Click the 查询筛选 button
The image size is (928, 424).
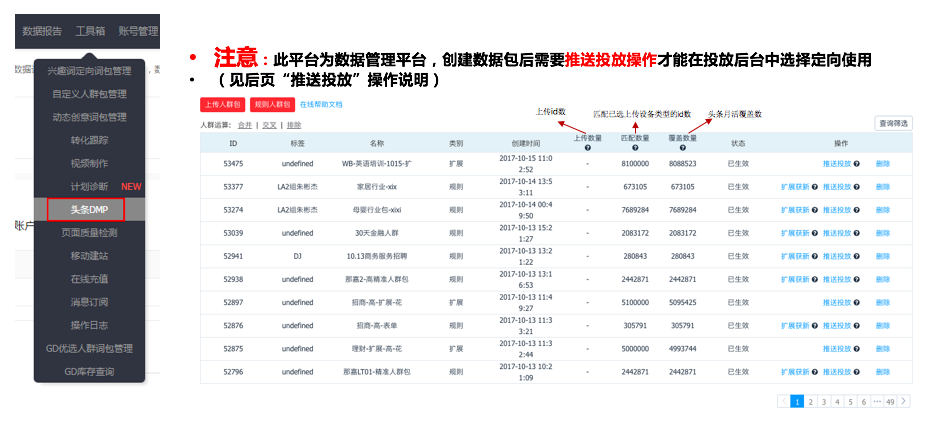pos(893,123)
